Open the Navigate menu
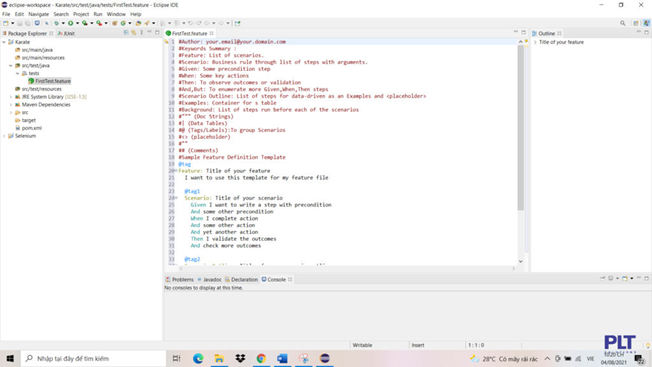Image resolution: width=652 pixels, height=367 pixels. coord(38,14)
